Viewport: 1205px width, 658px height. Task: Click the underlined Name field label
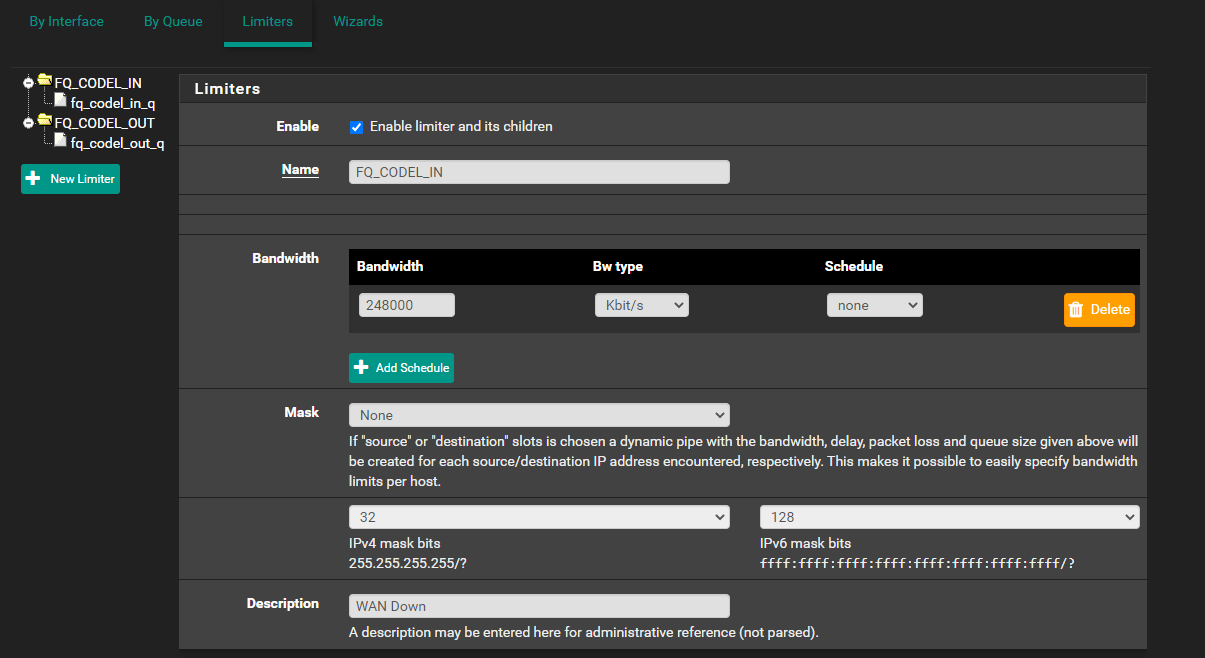click(x=300, y=170)
